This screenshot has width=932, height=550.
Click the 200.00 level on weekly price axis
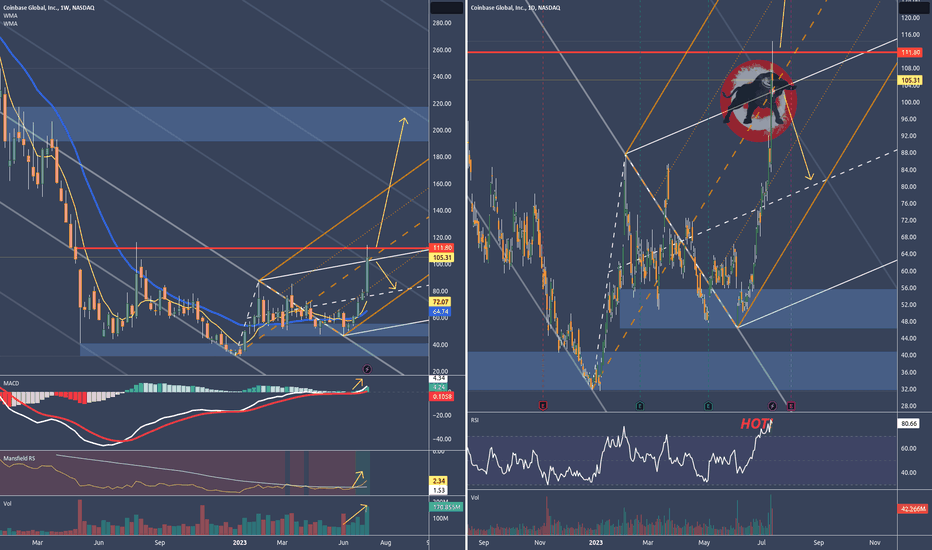pos(442,130)
